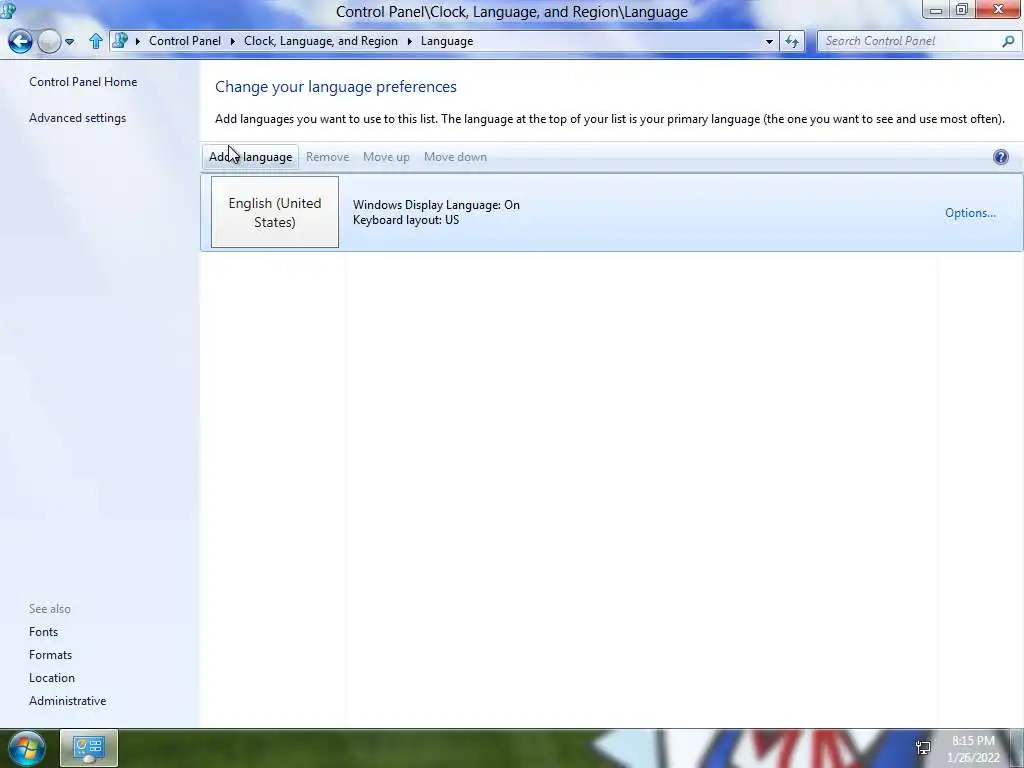Select the Language breadcrumb segment
Screen dimensions: 1024x768
(447, 41)
